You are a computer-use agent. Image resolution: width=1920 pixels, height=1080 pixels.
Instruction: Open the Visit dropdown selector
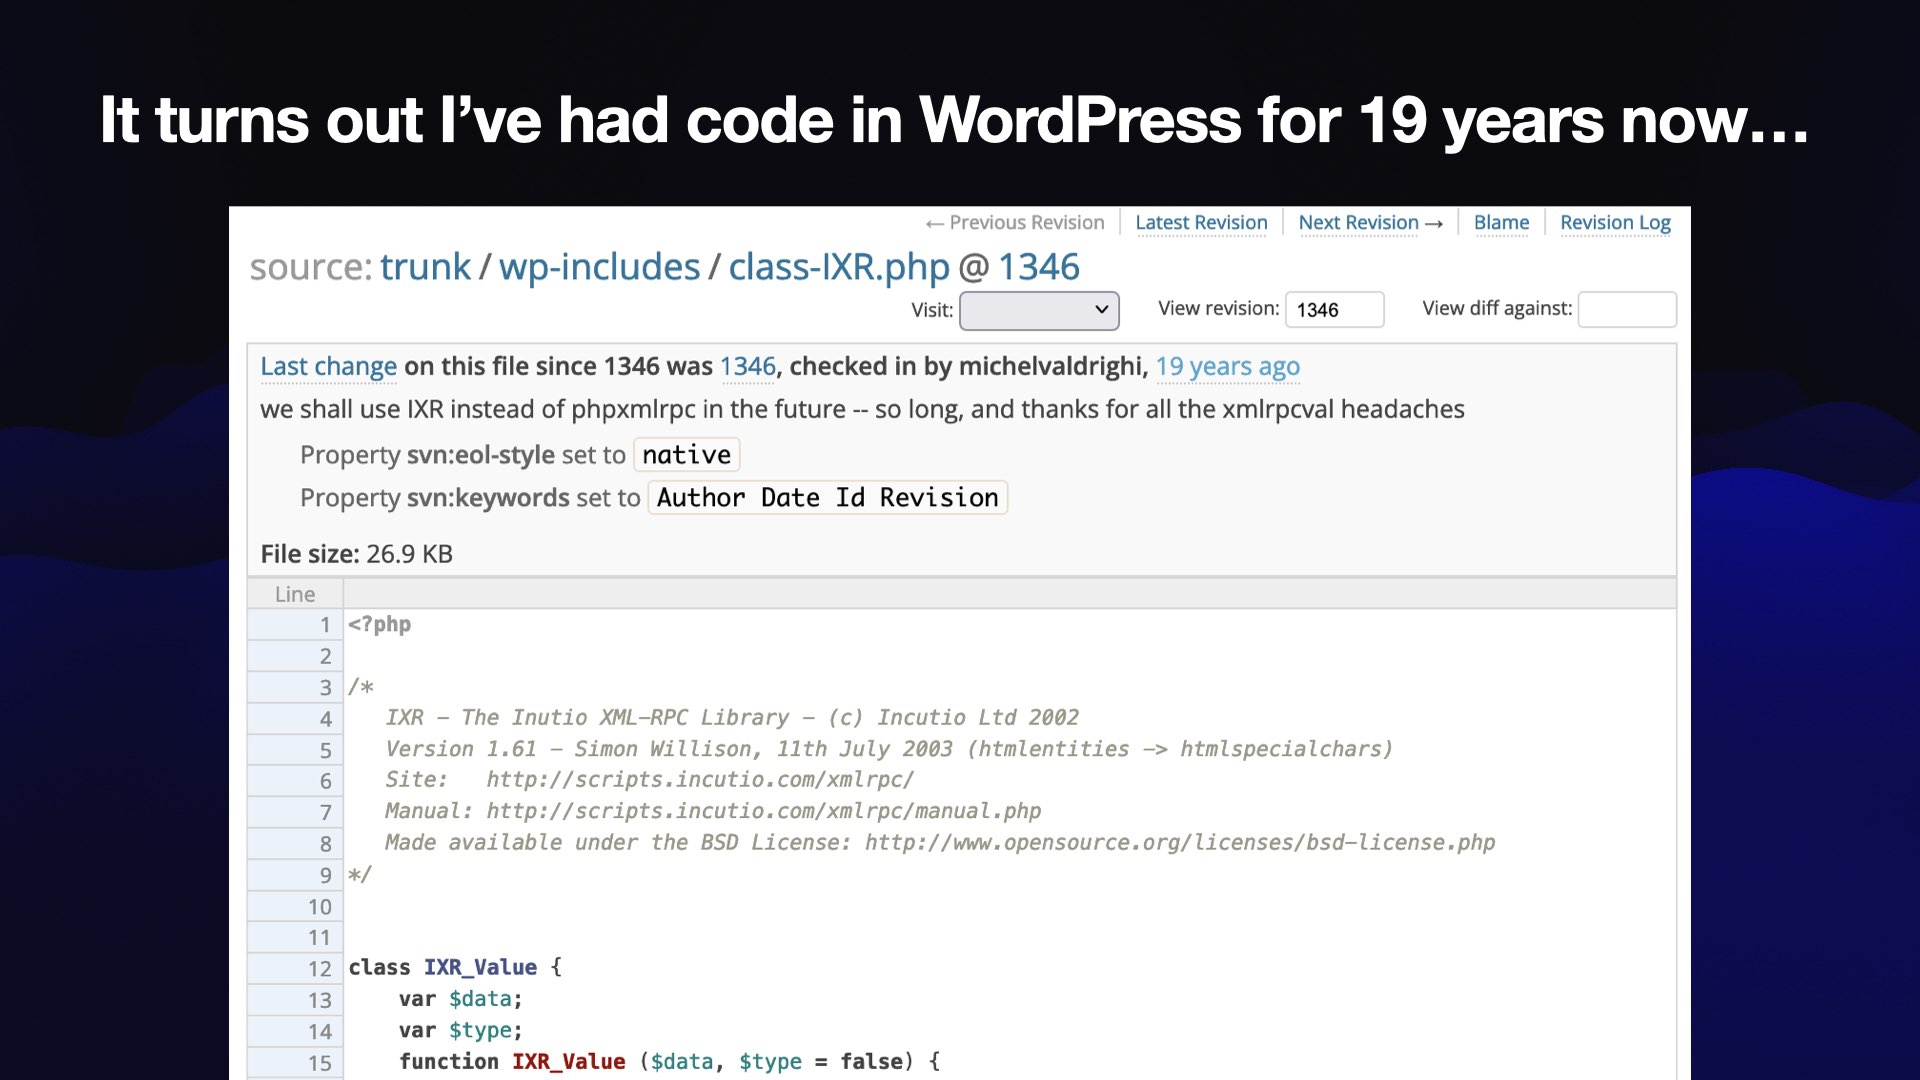[x=1039, y=307]
